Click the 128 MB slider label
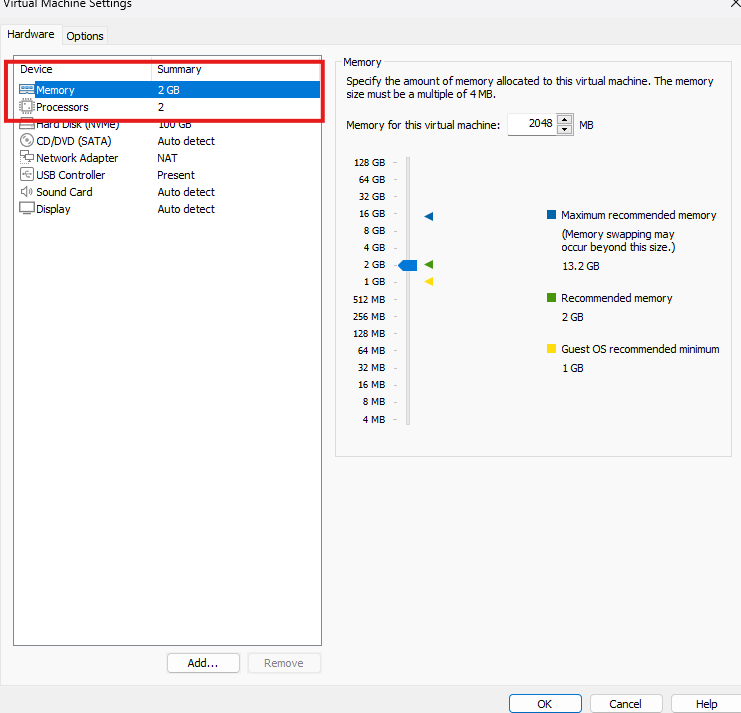Screen dimensions: 741x713 coord(369,334)
